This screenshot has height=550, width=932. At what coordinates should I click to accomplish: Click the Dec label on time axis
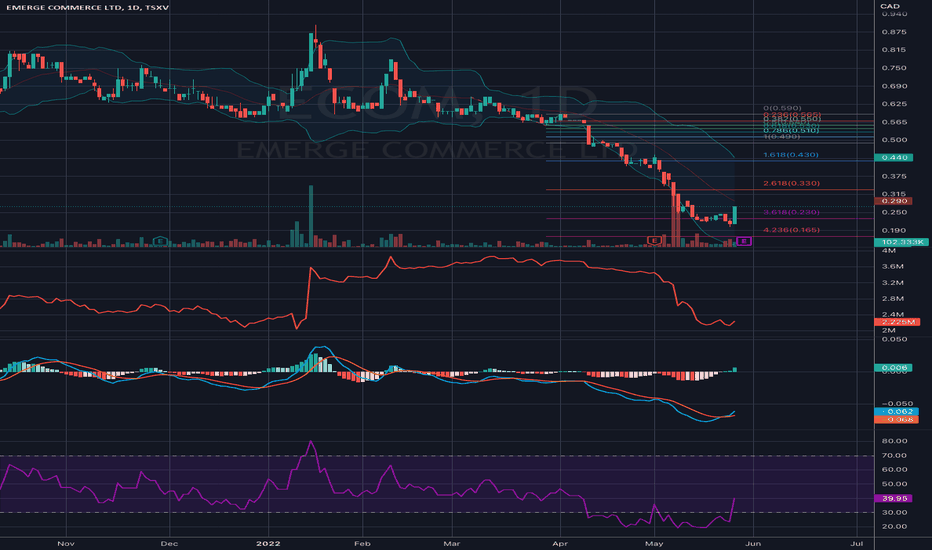coord(169,543)
